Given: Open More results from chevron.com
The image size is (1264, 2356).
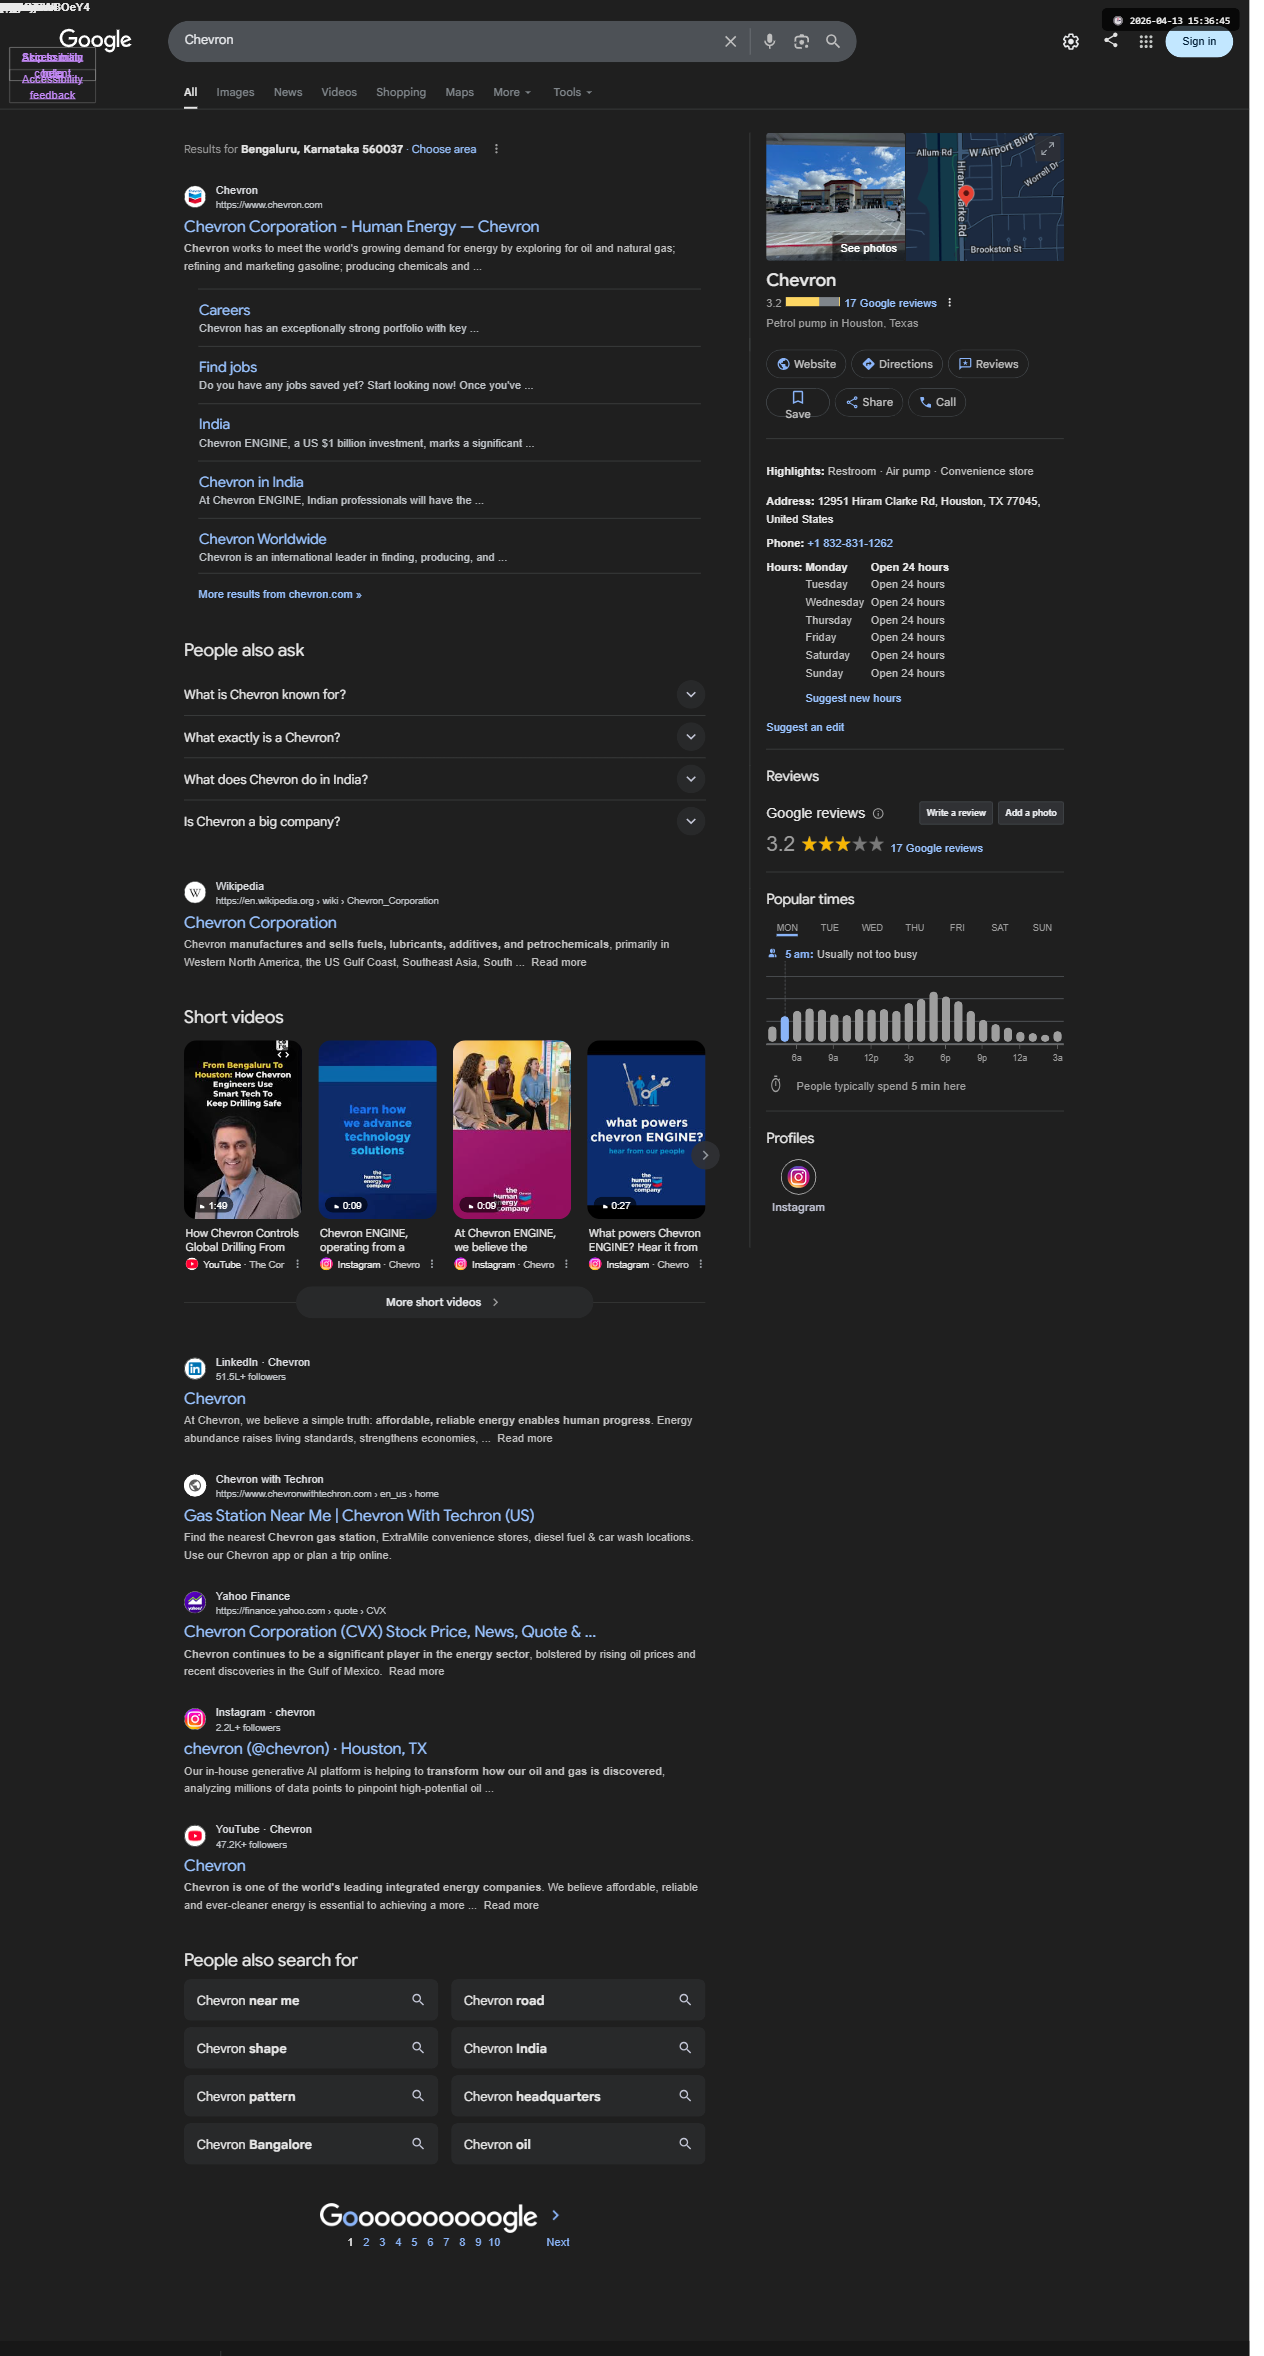Looking at the screenshot, I should [280, 594].
